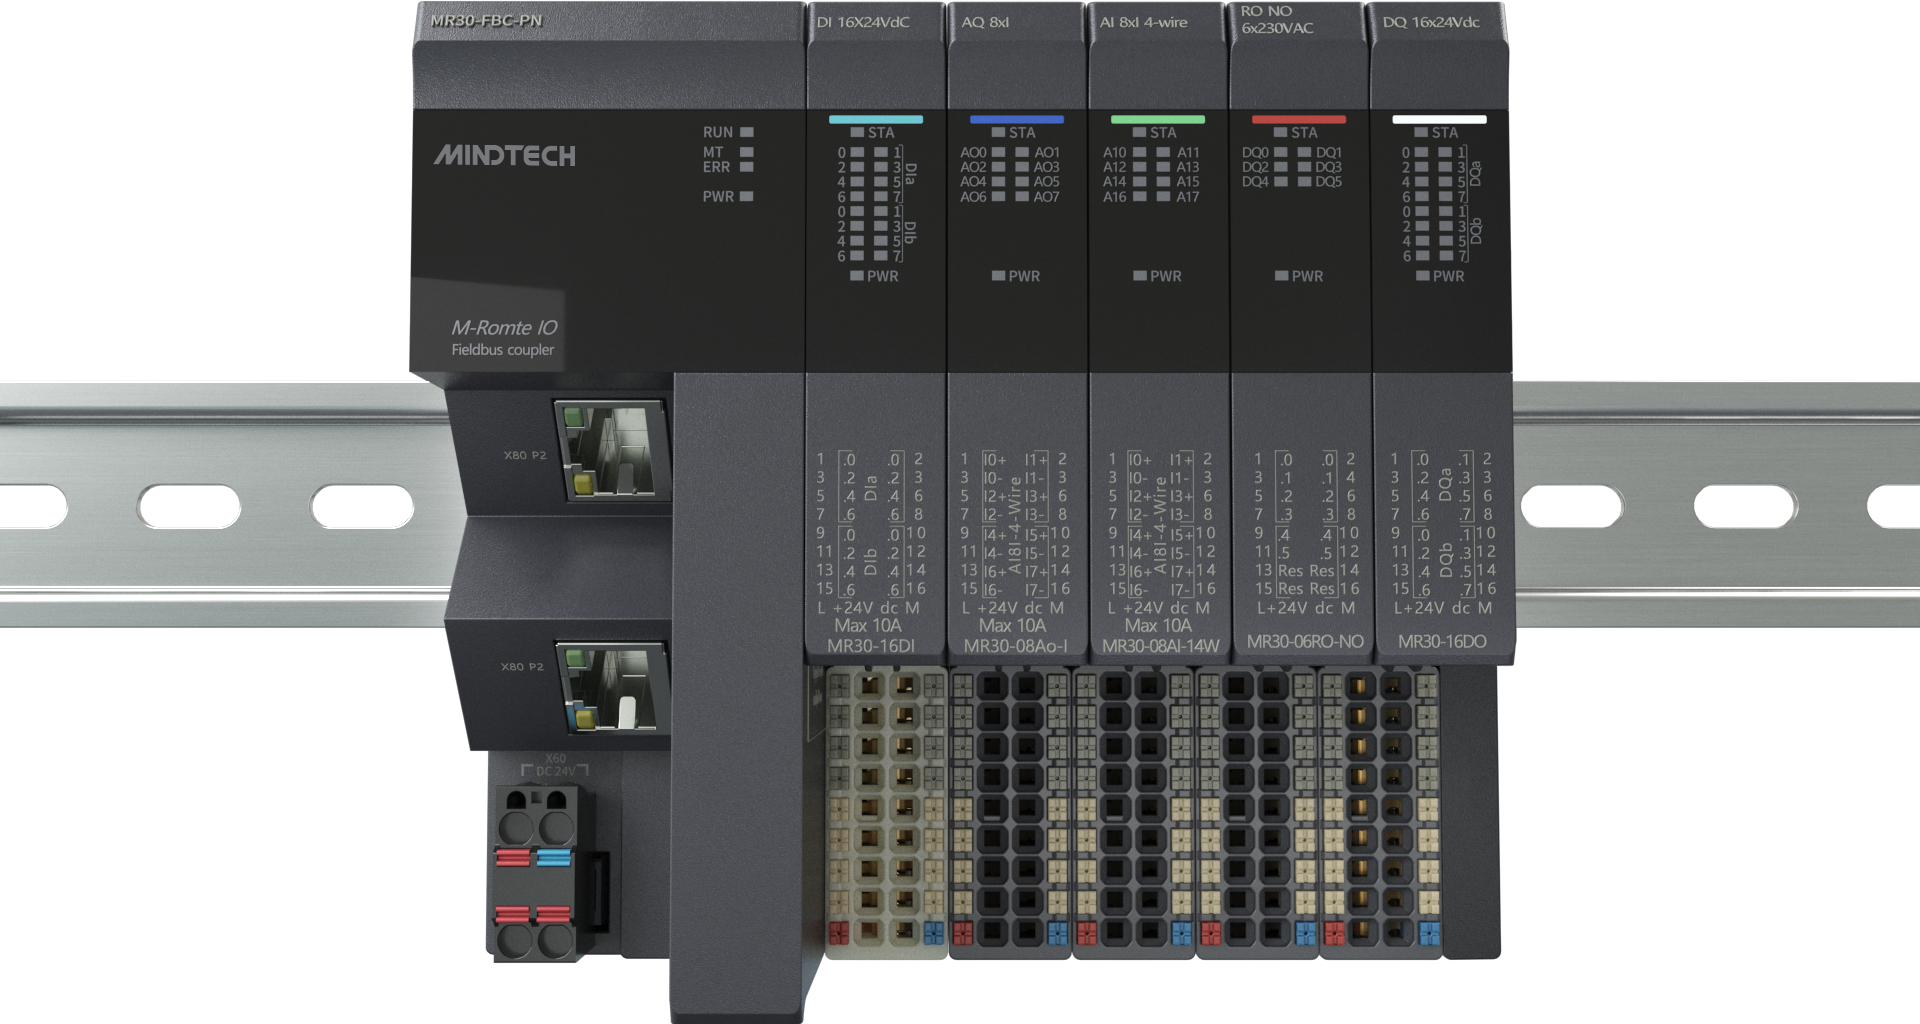Click the M-Romte IO Fieldbus coupler label
The height and width of the screenshot is (1024, 1920).
[x=502, y=337]
